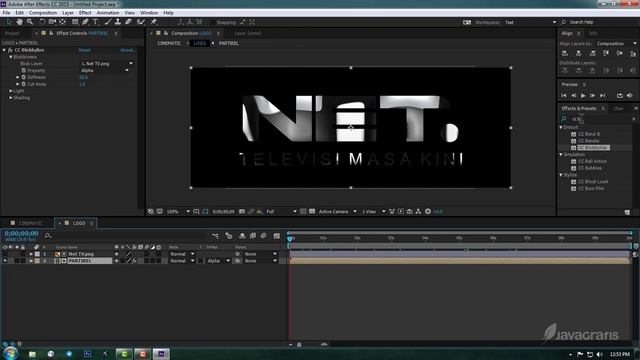Open the Animation menu
Viewport: 640px width, 360px height.
pos(108,13)
